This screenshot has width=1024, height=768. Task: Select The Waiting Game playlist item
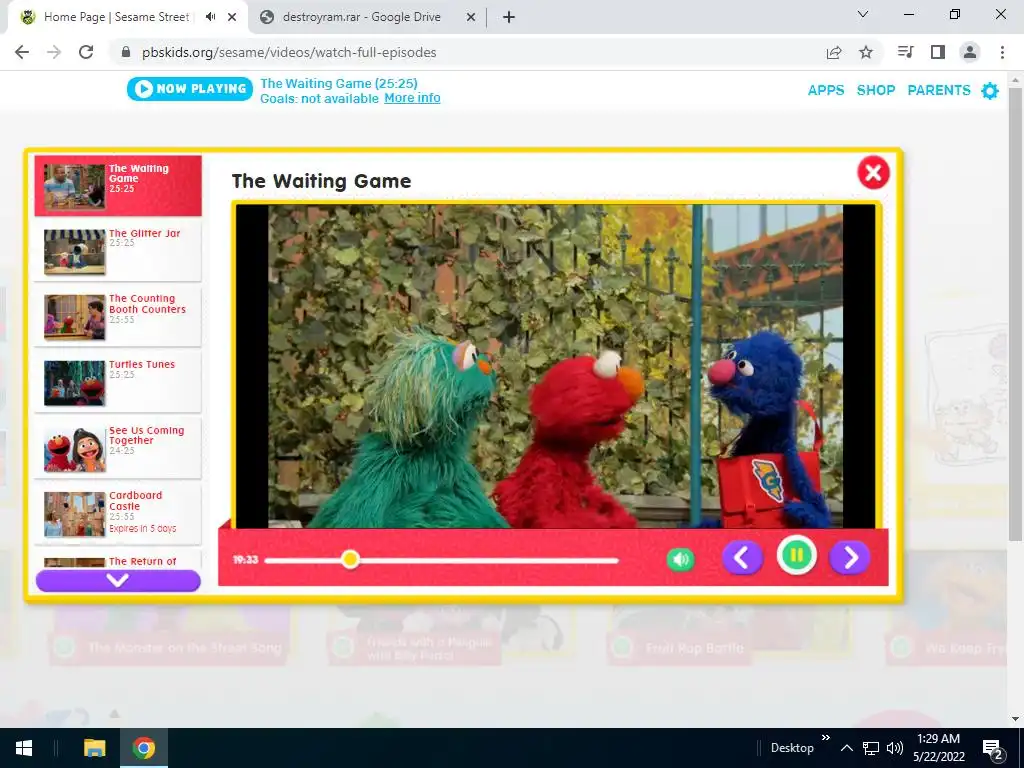(118, 185)
